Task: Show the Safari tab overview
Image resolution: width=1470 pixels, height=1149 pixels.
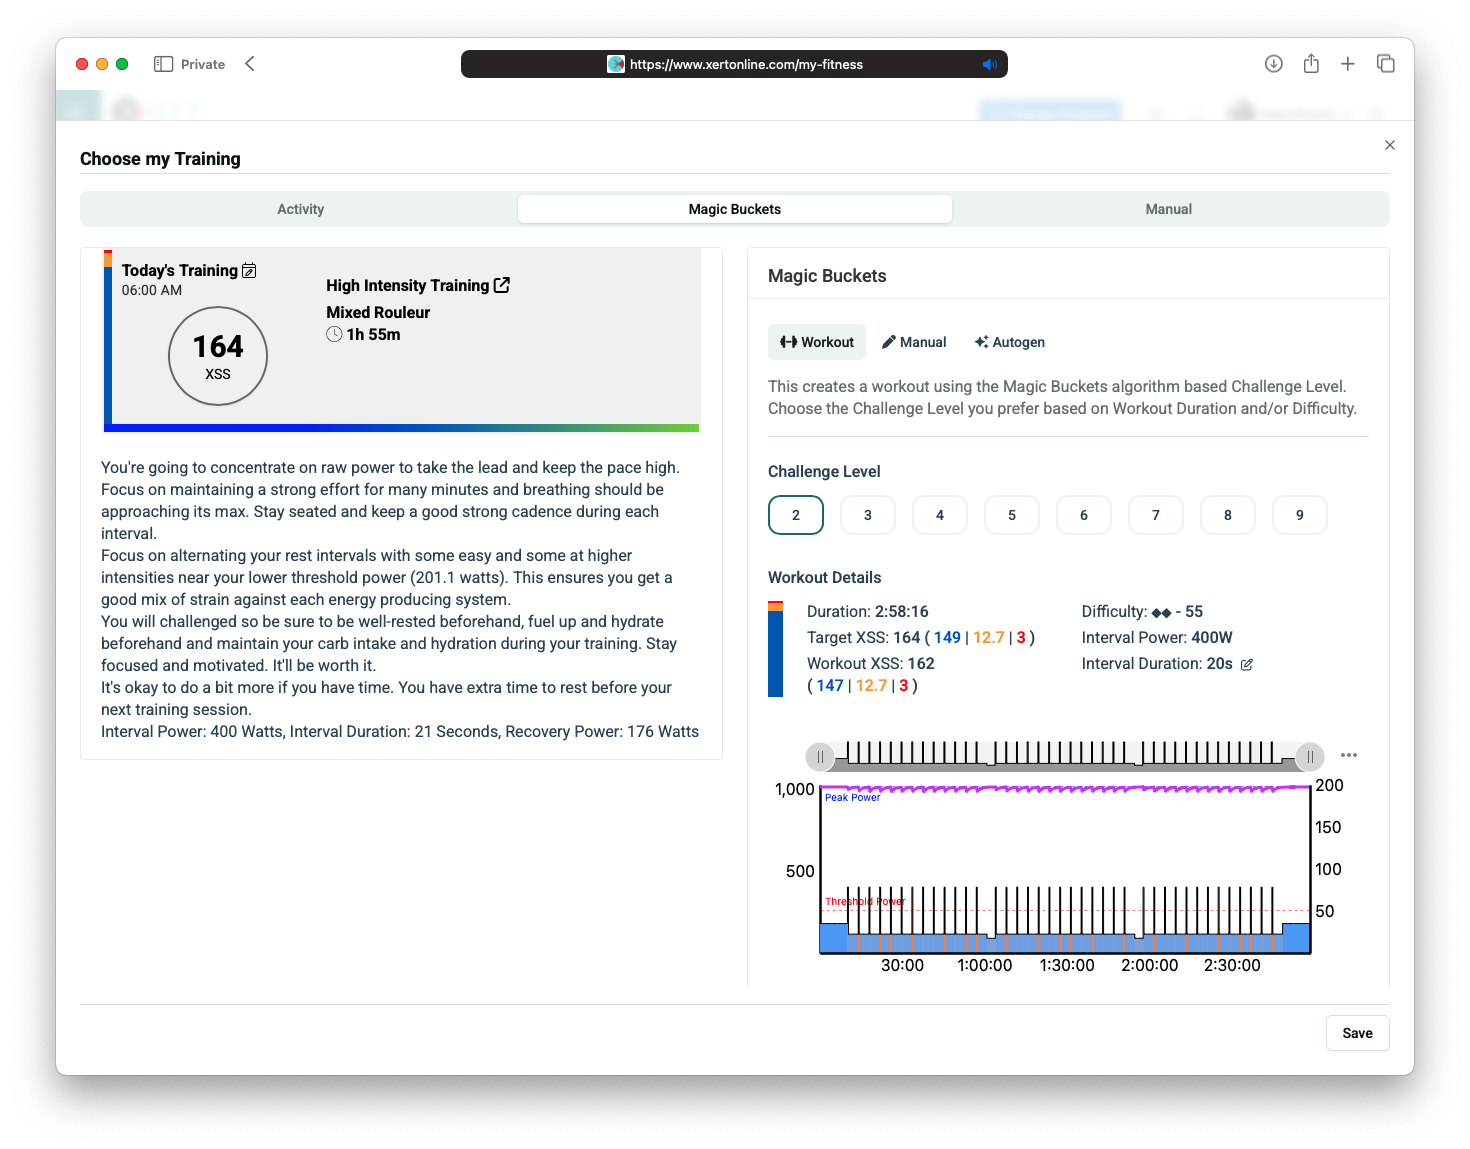Action: [1386, 64]
